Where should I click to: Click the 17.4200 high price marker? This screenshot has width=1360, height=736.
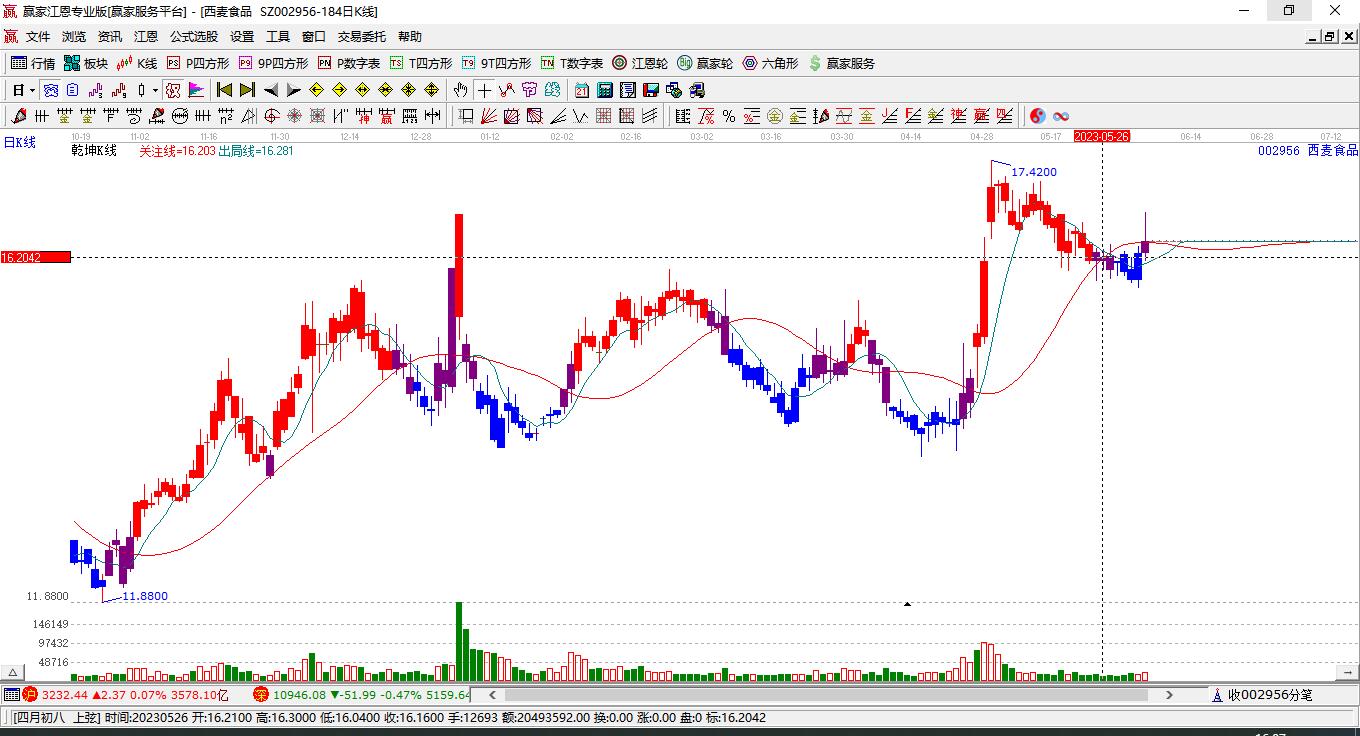tap(1034, 172)
